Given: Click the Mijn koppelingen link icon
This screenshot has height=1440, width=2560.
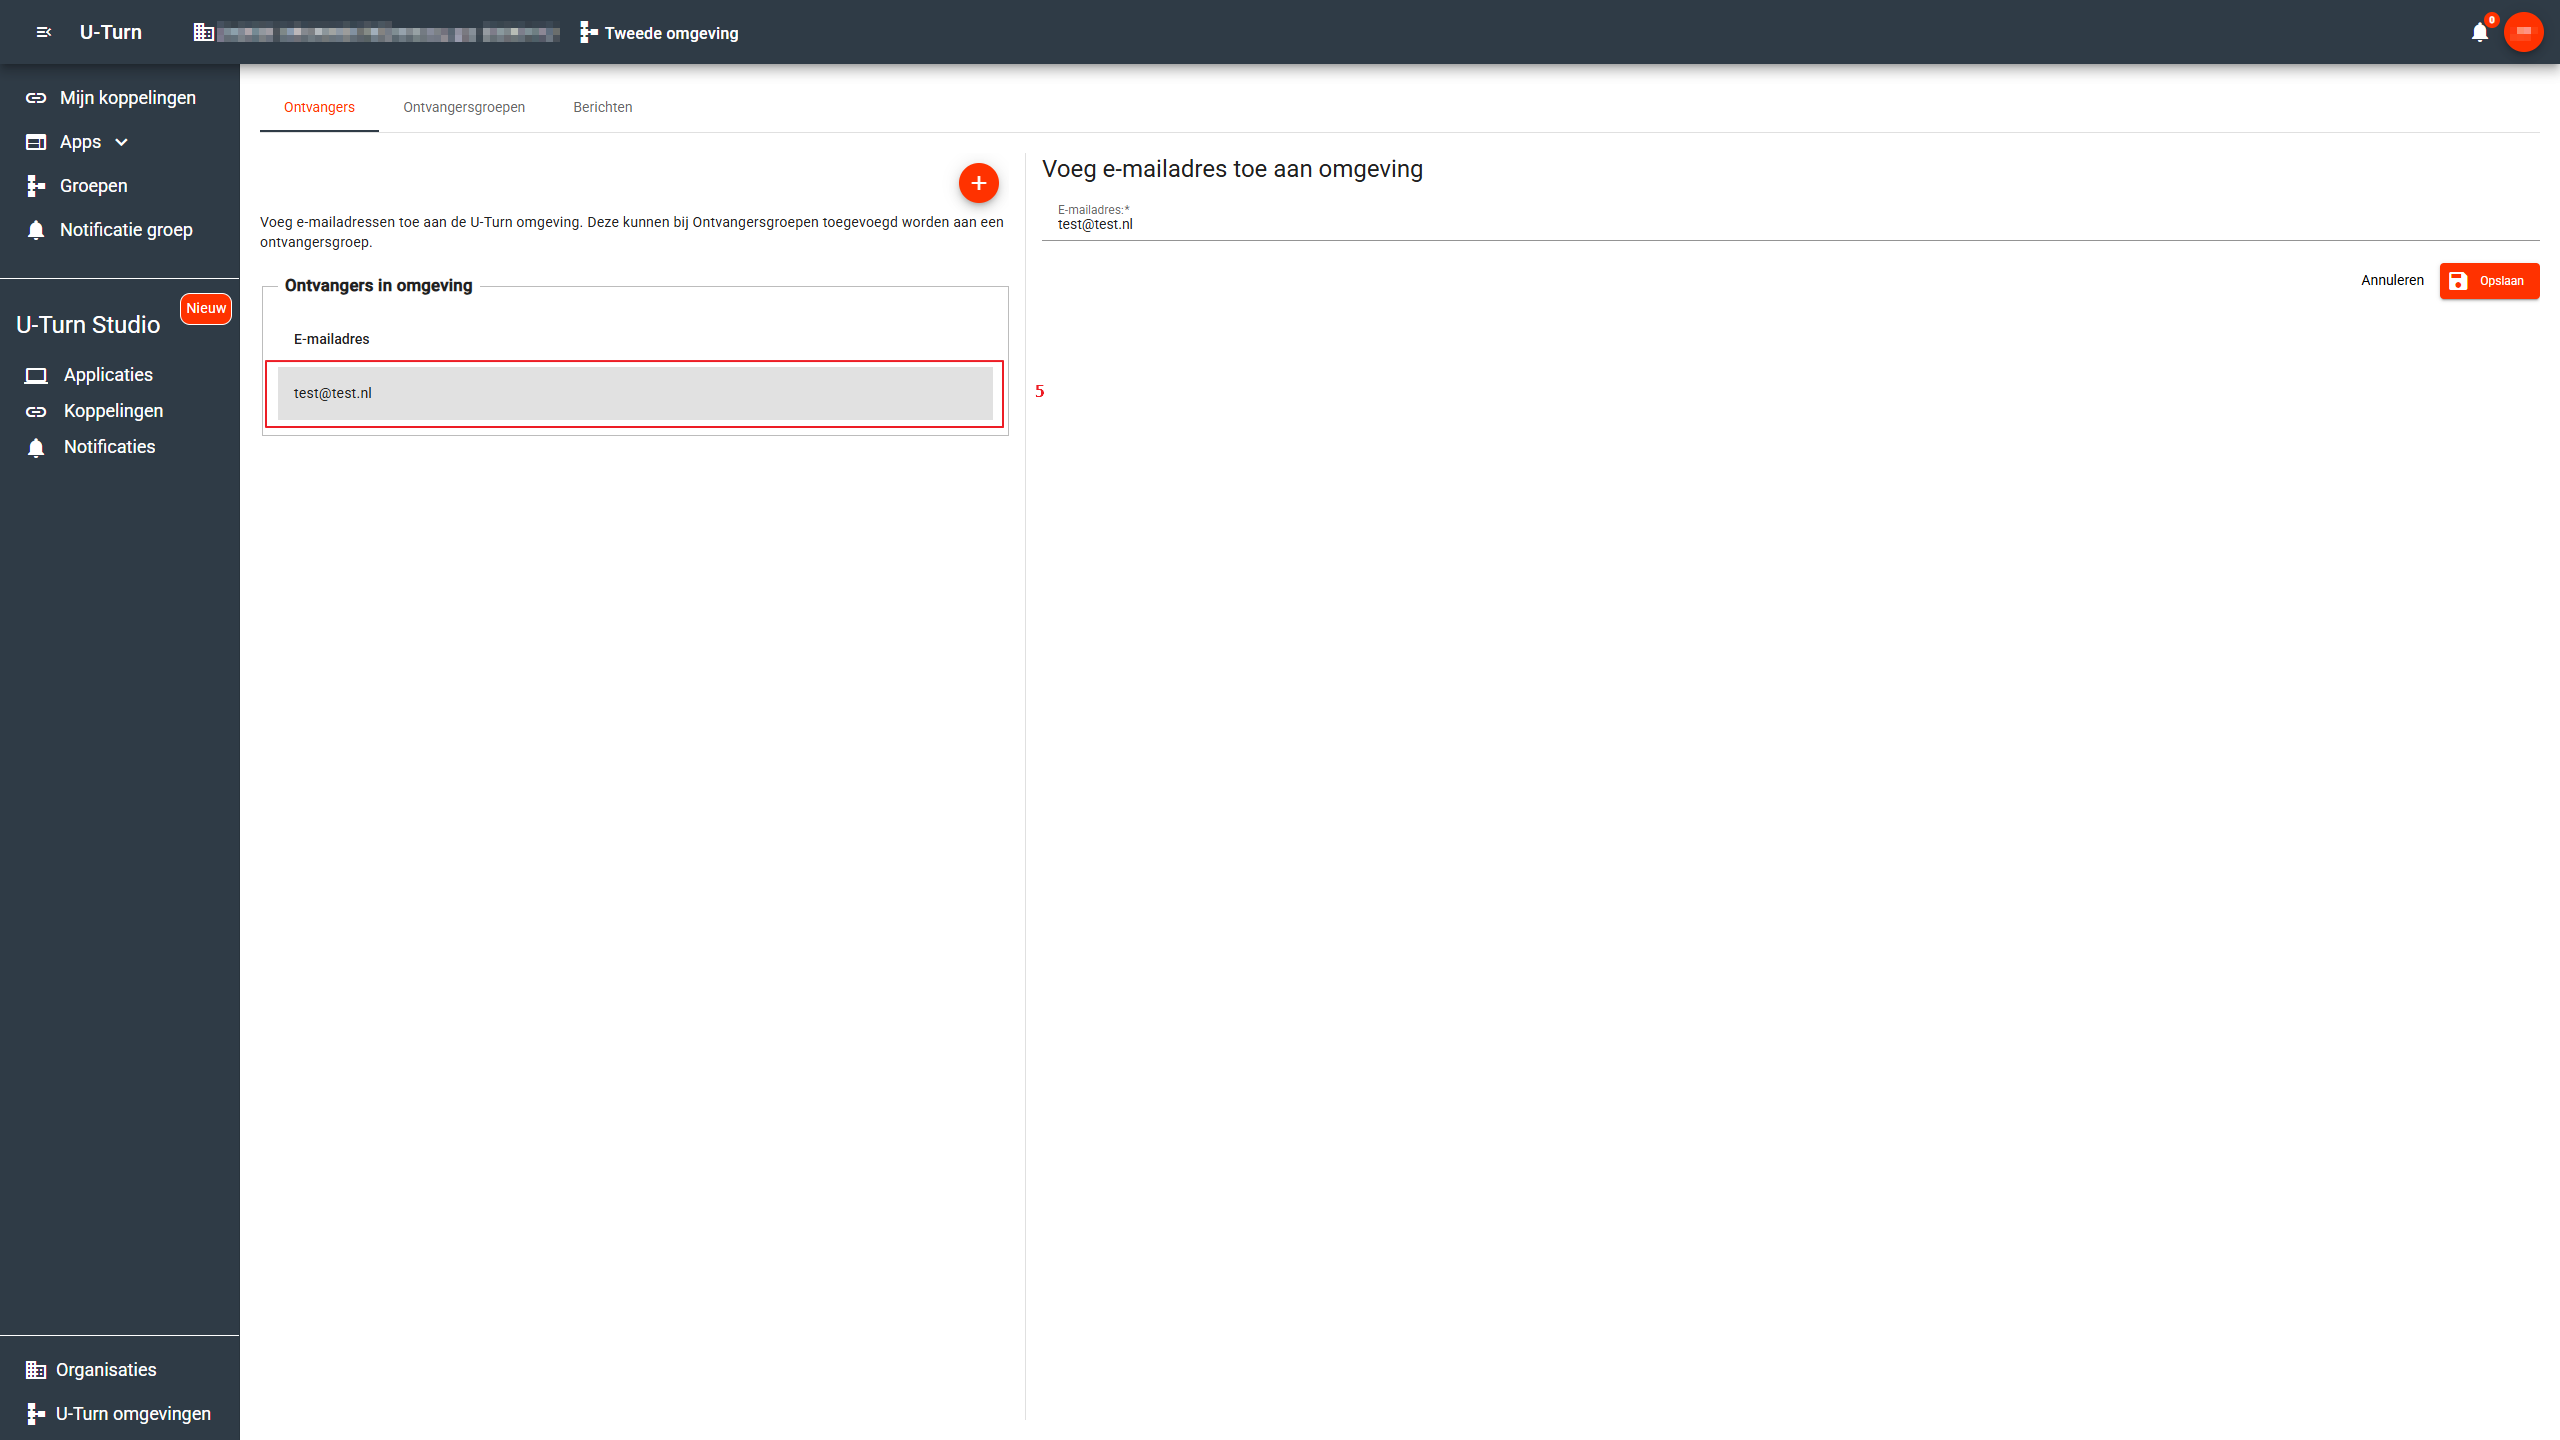Looking at the screenshot, I should click(x=36, y=98).
